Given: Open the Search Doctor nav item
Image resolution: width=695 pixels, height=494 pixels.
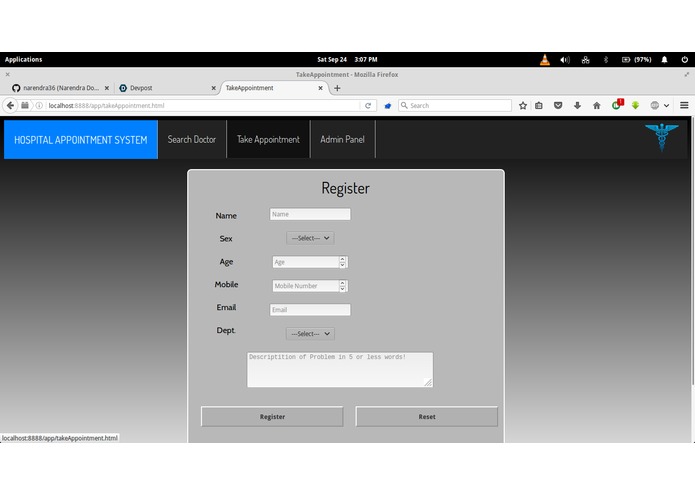Looking at the screenshot, I should coord(192,139).
